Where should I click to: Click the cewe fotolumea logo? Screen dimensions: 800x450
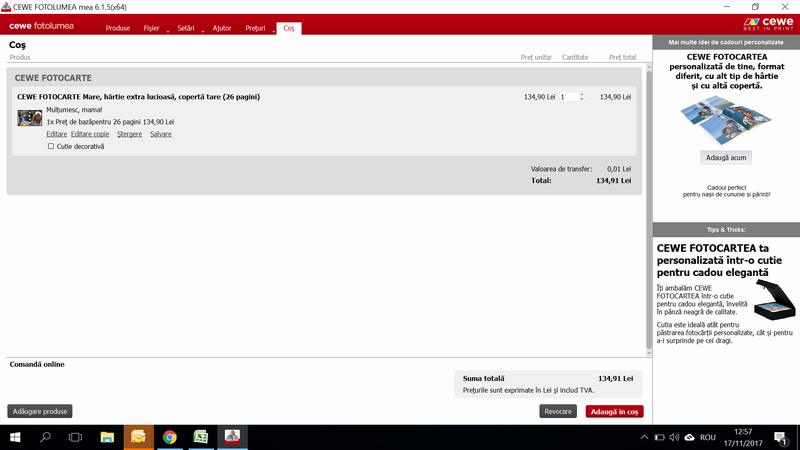coord(41,26)
